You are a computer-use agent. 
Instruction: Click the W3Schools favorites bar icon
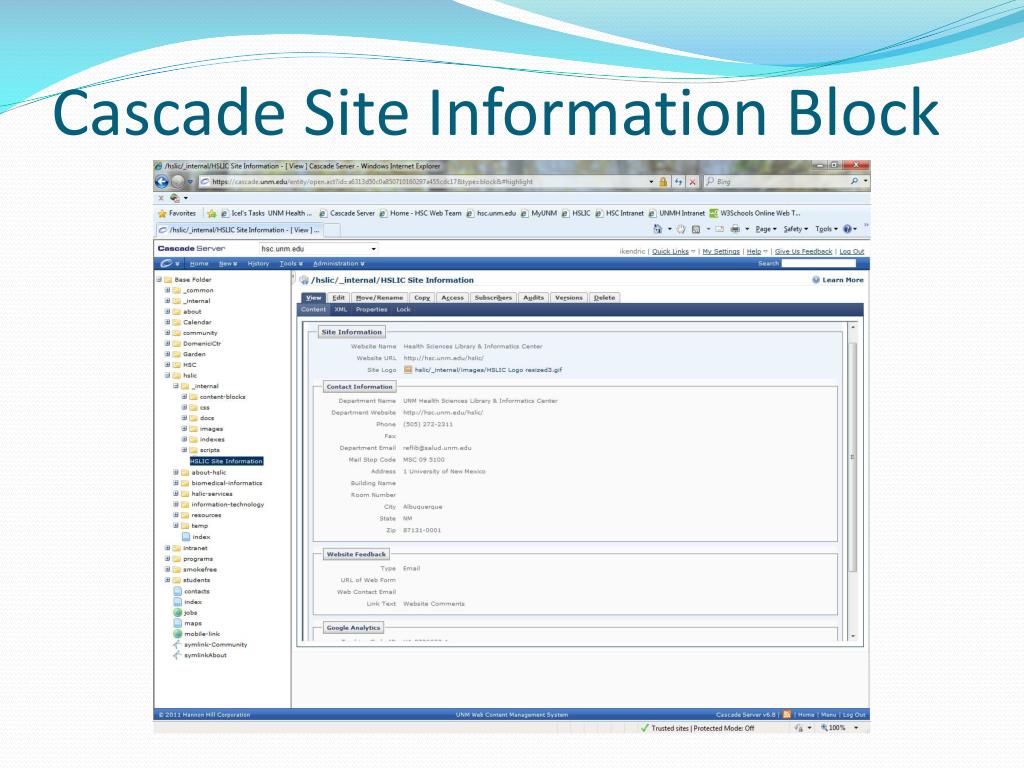714,213
